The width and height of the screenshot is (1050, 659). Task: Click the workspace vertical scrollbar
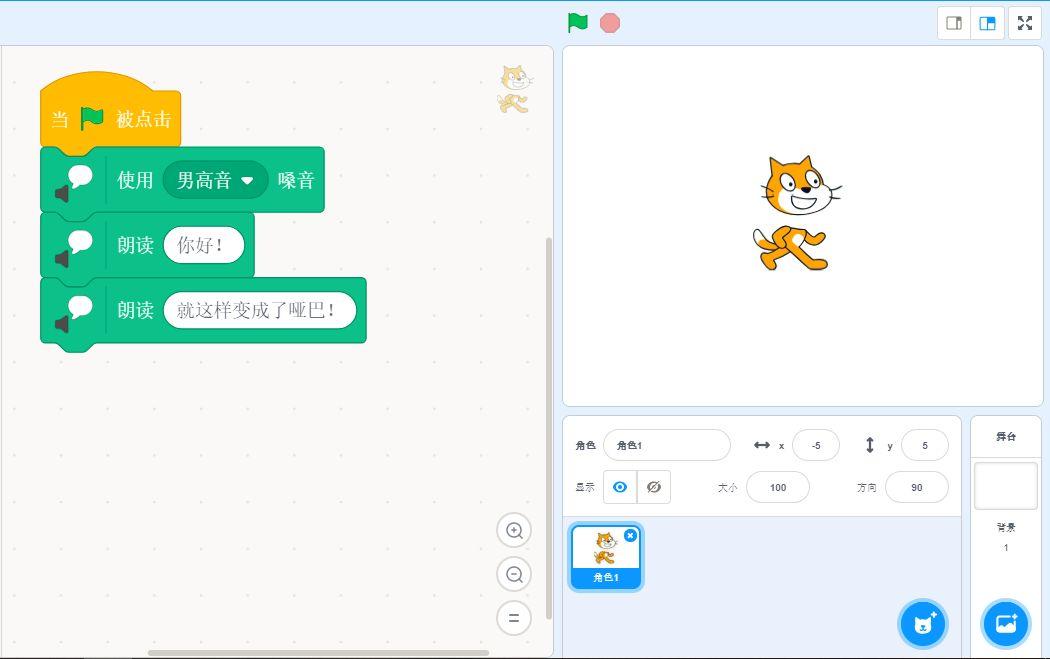click(x=549, y=429)
